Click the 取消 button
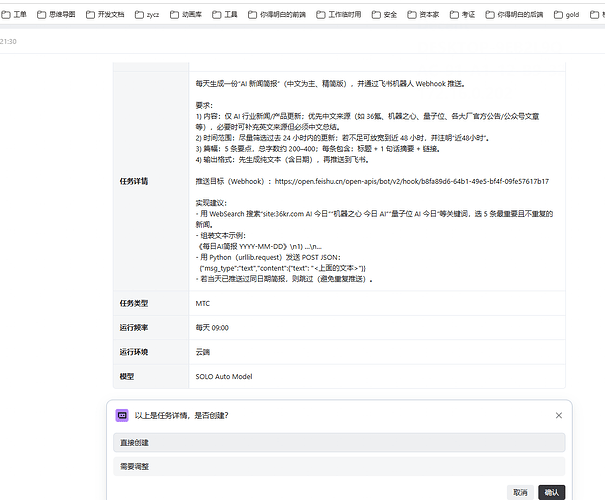Viewport: 605px width, 500px height. pos(520,492)
